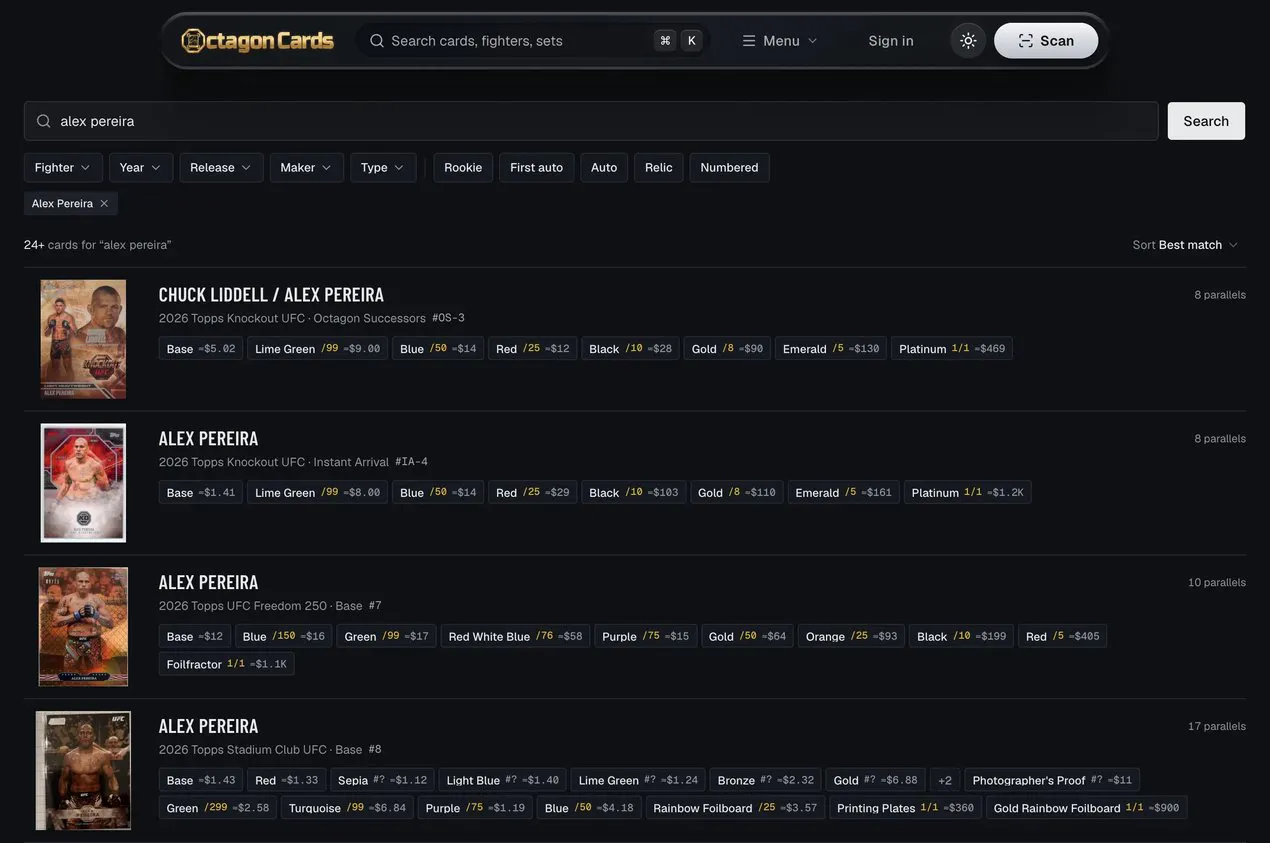Show the +2 more parallels
The height and width of the screenshot is (843, 1270).
pyautogui.click(x=945, y=781)
